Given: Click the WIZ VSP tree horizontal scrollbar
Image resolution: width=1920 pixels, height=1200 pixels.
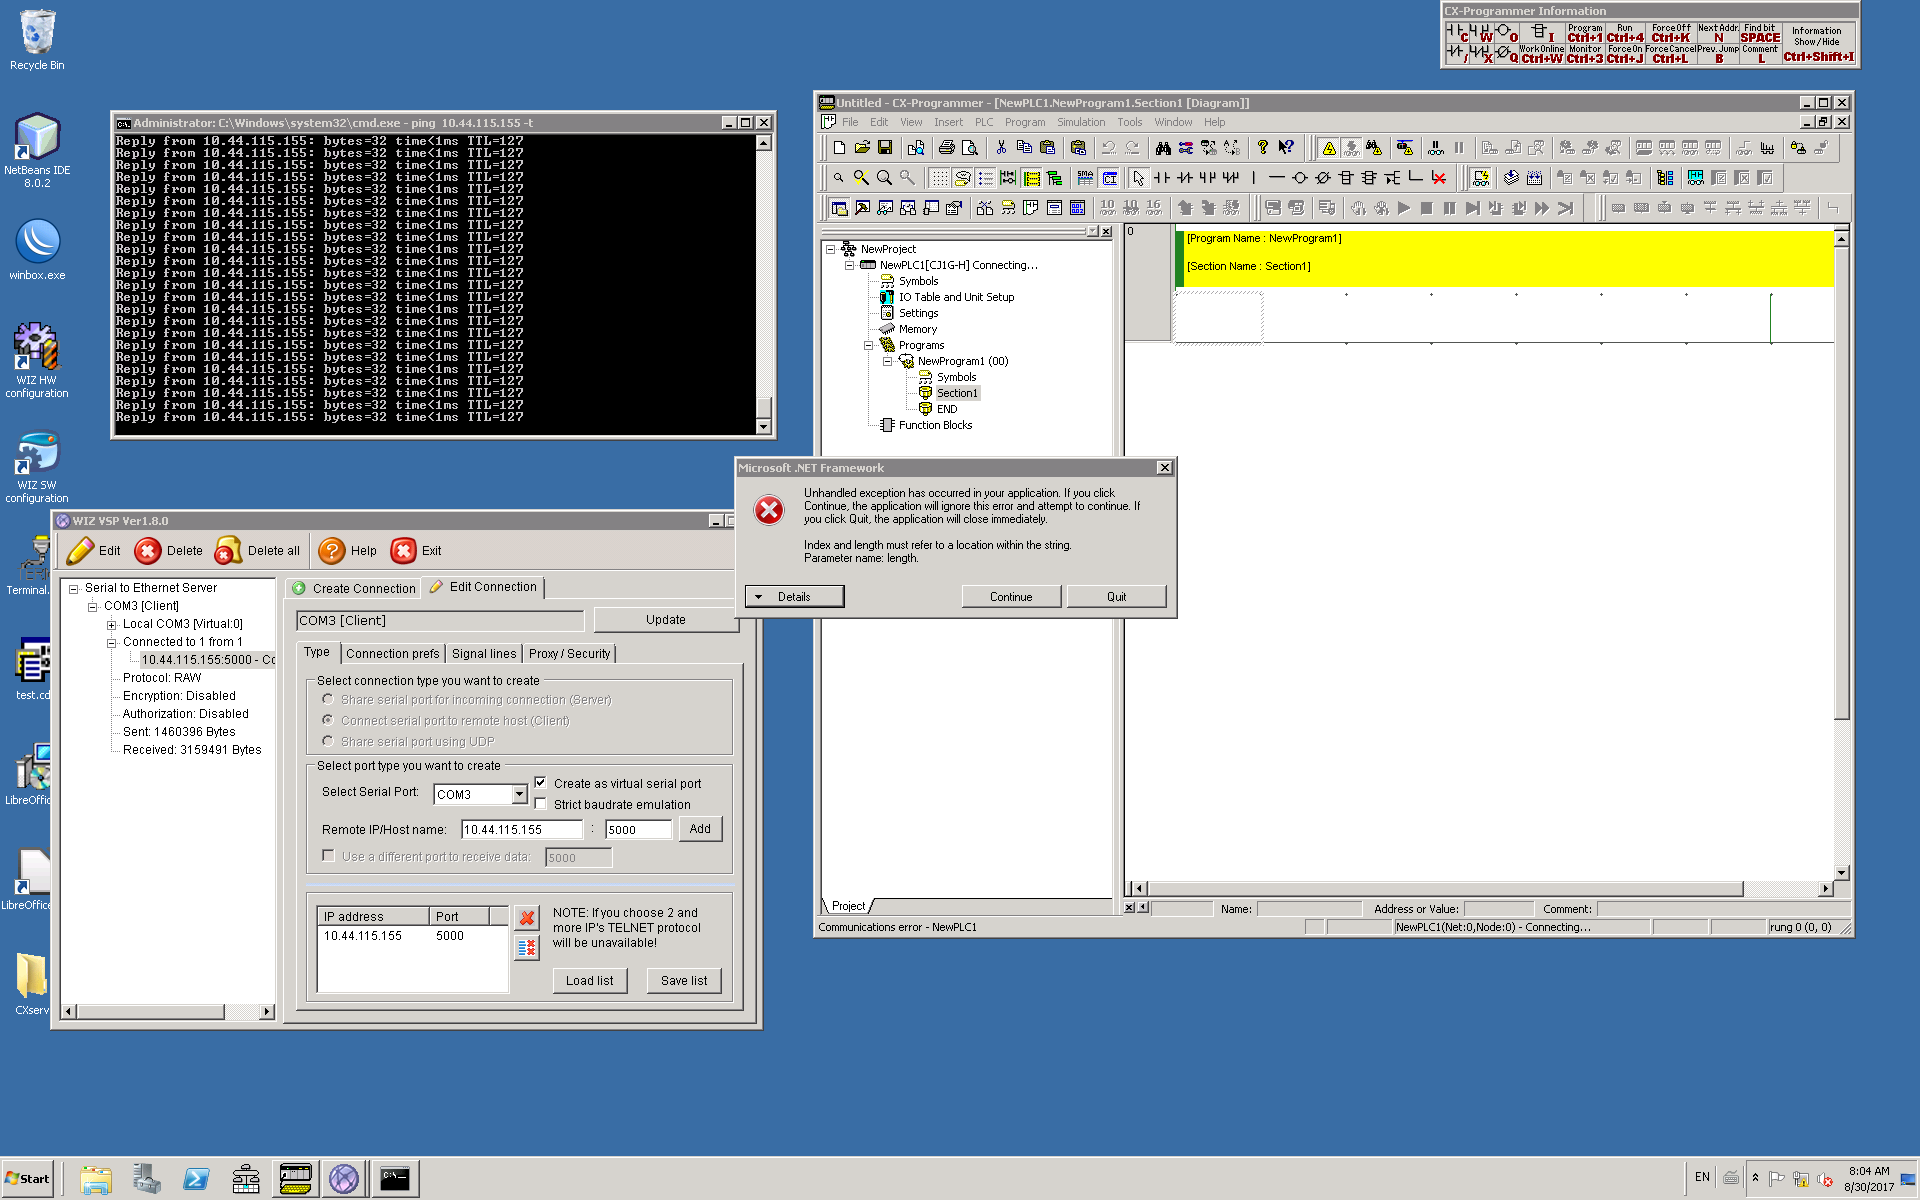Looking at the screenshot, I should pyautogui.click(x=168, y=1012).
